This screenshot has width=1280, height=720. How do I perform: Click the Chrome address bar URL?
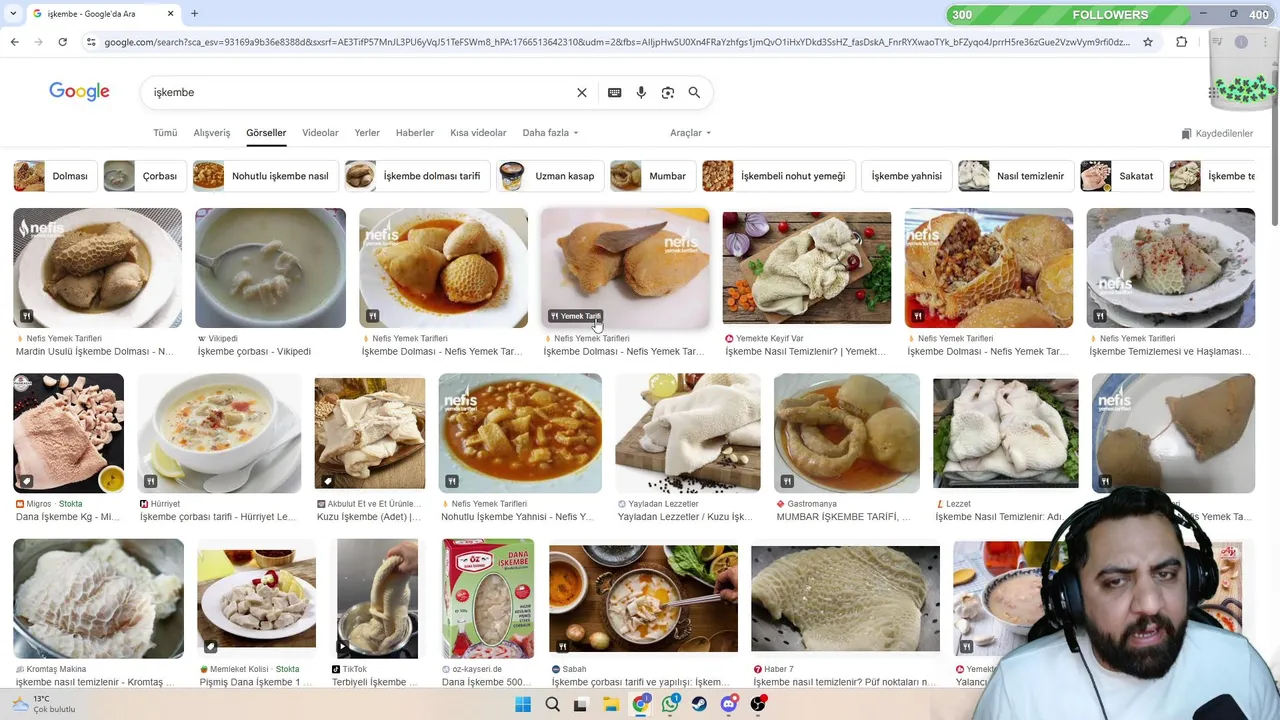(616, 42)
